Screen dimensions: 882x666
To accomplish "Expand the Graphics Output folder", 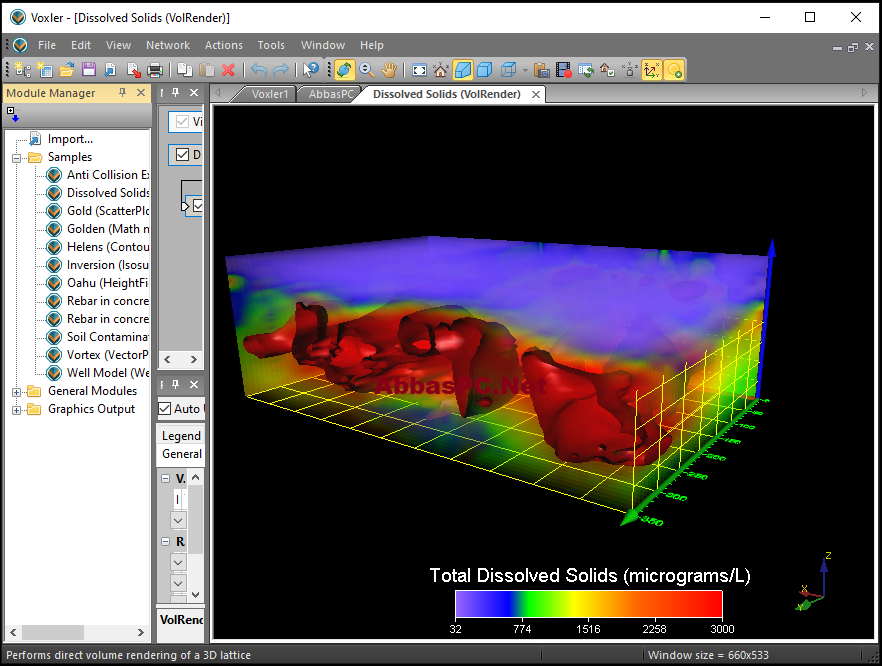I will tap(16, 410).
